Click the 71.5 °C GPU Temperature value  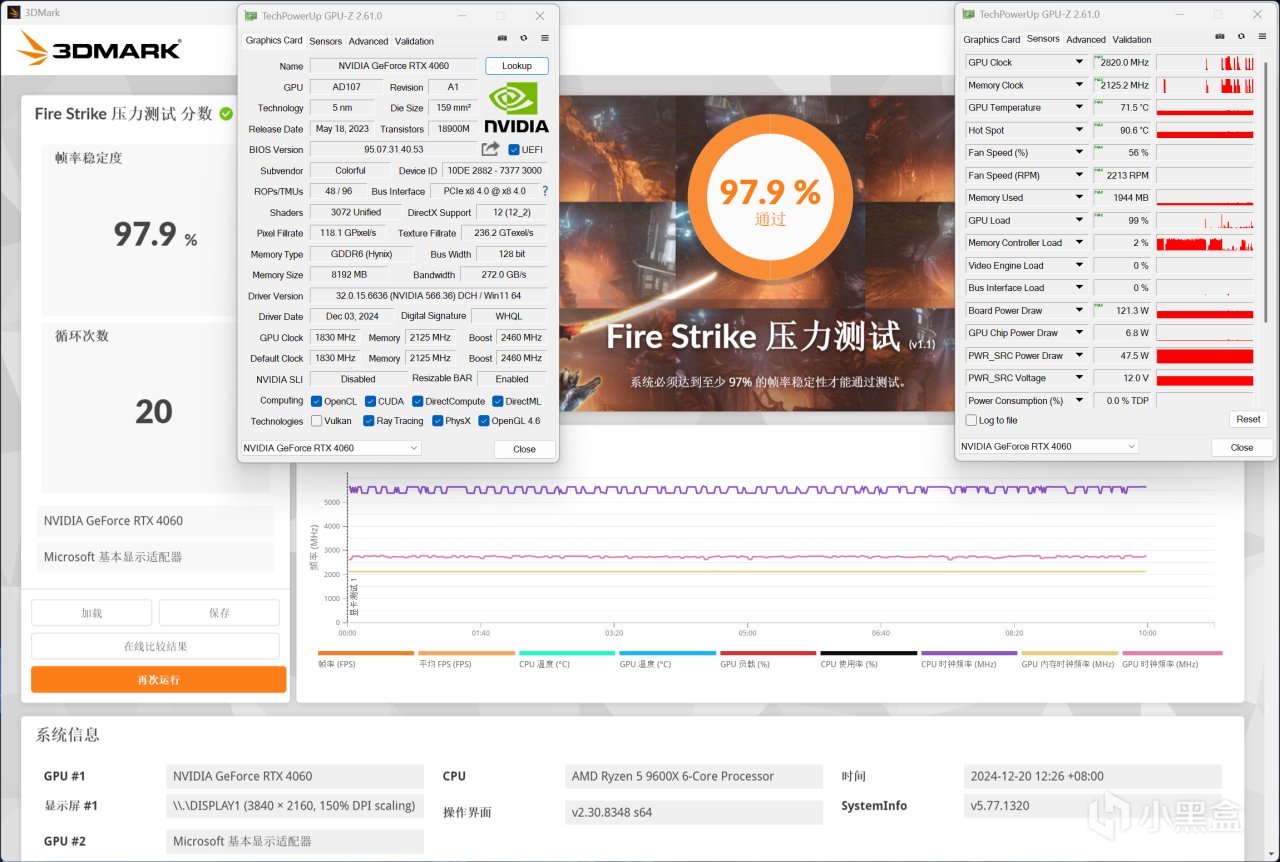pyautogui.click(x=1122, y=107)
